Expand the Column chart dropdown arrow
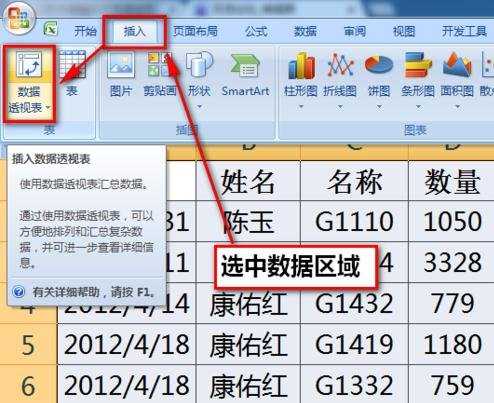Viewport: 494px width, 403px height. [301, 107]
